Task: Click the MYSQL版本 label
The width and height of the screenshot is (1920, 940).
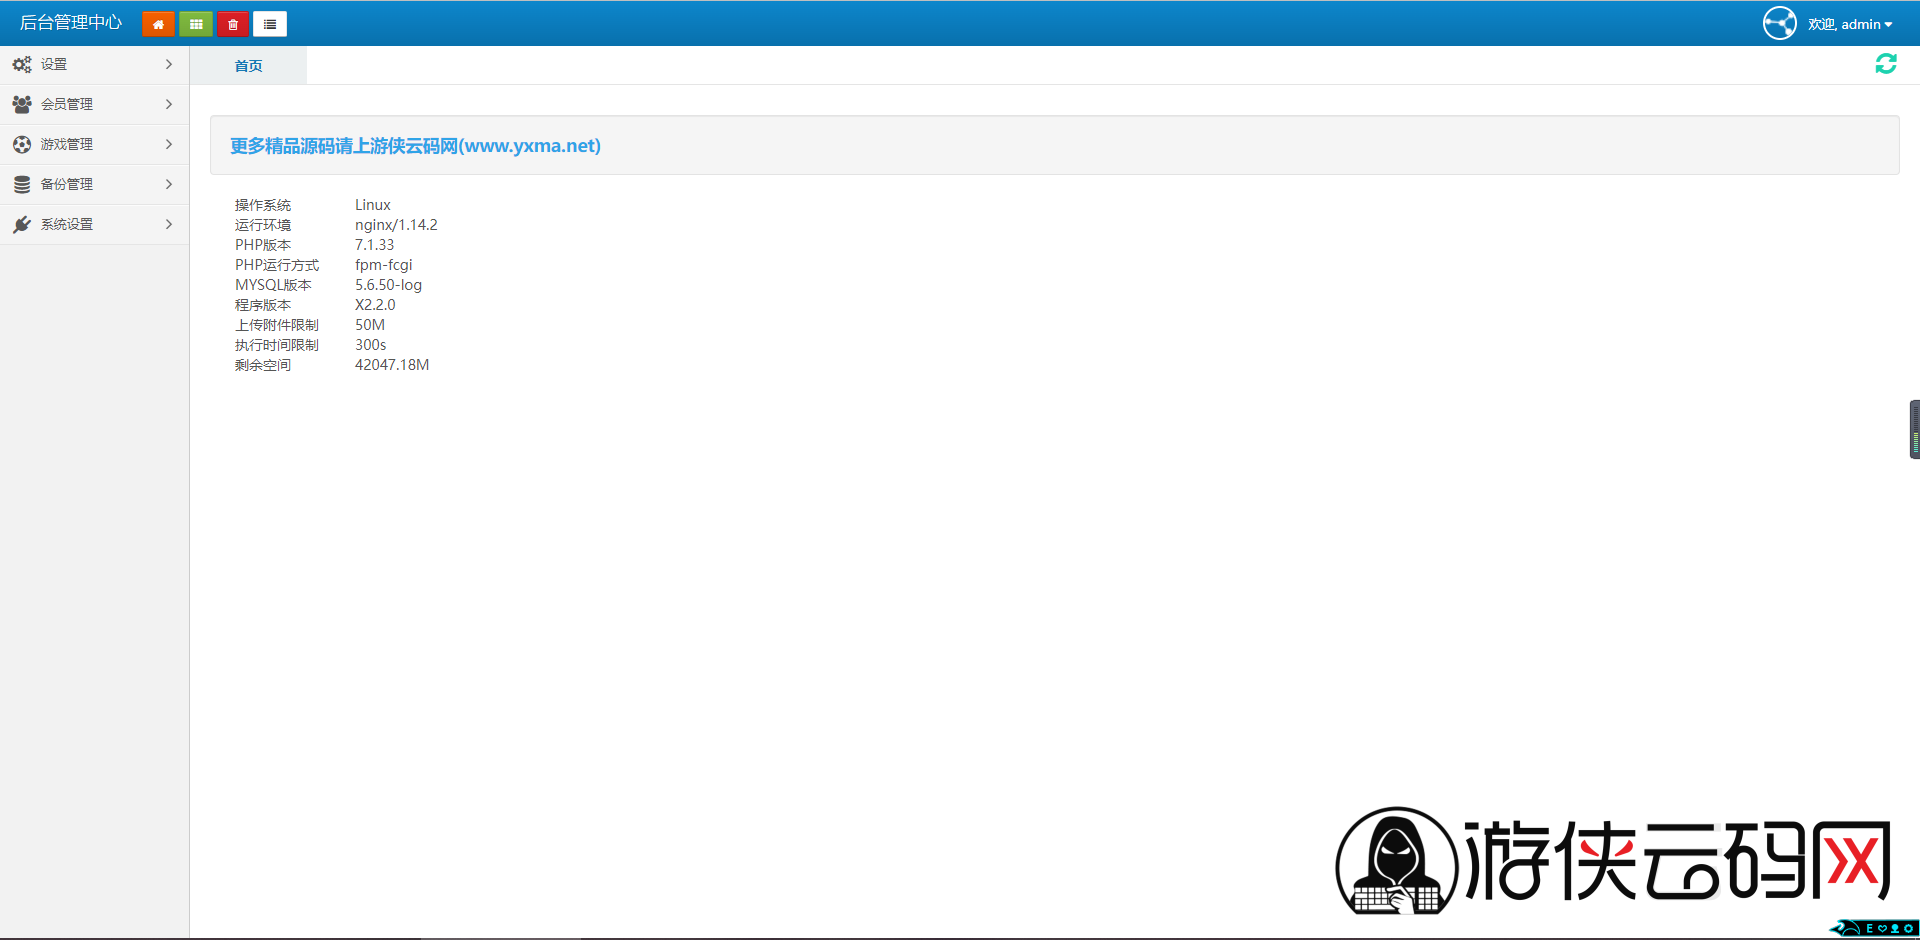Action: coord(273,285)
